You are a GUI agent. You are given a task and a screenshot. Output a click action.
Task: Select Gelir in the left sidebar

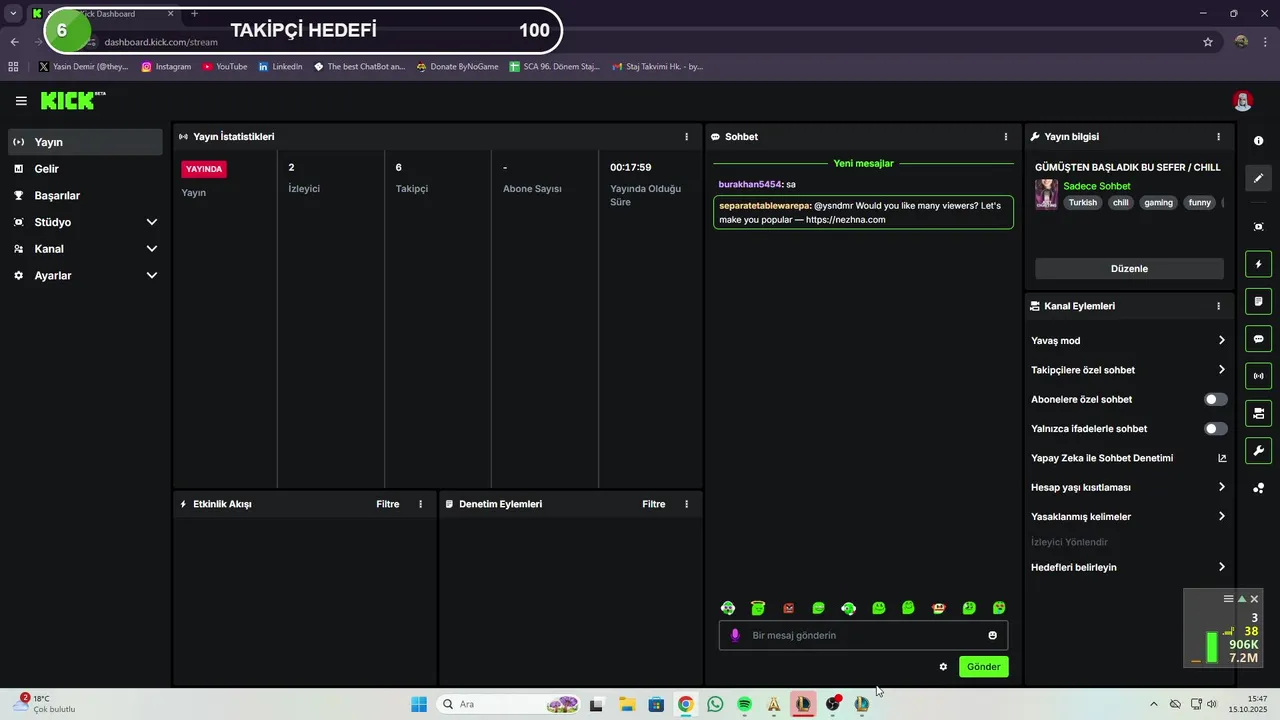pyautogui.click(x=85, y=169)
